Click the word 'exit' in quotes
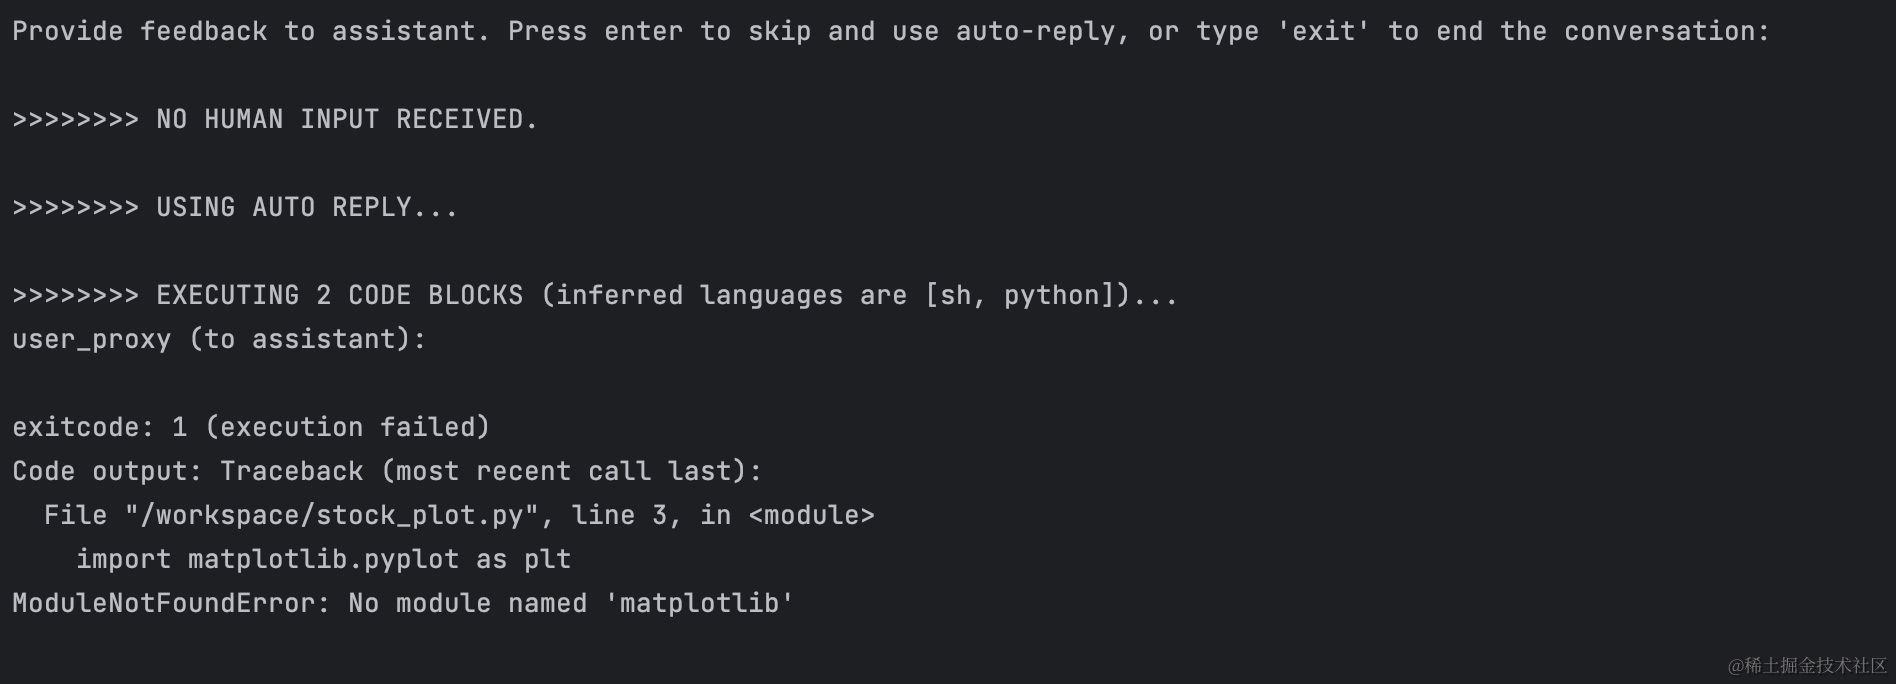 click(x=1323, y=32)
